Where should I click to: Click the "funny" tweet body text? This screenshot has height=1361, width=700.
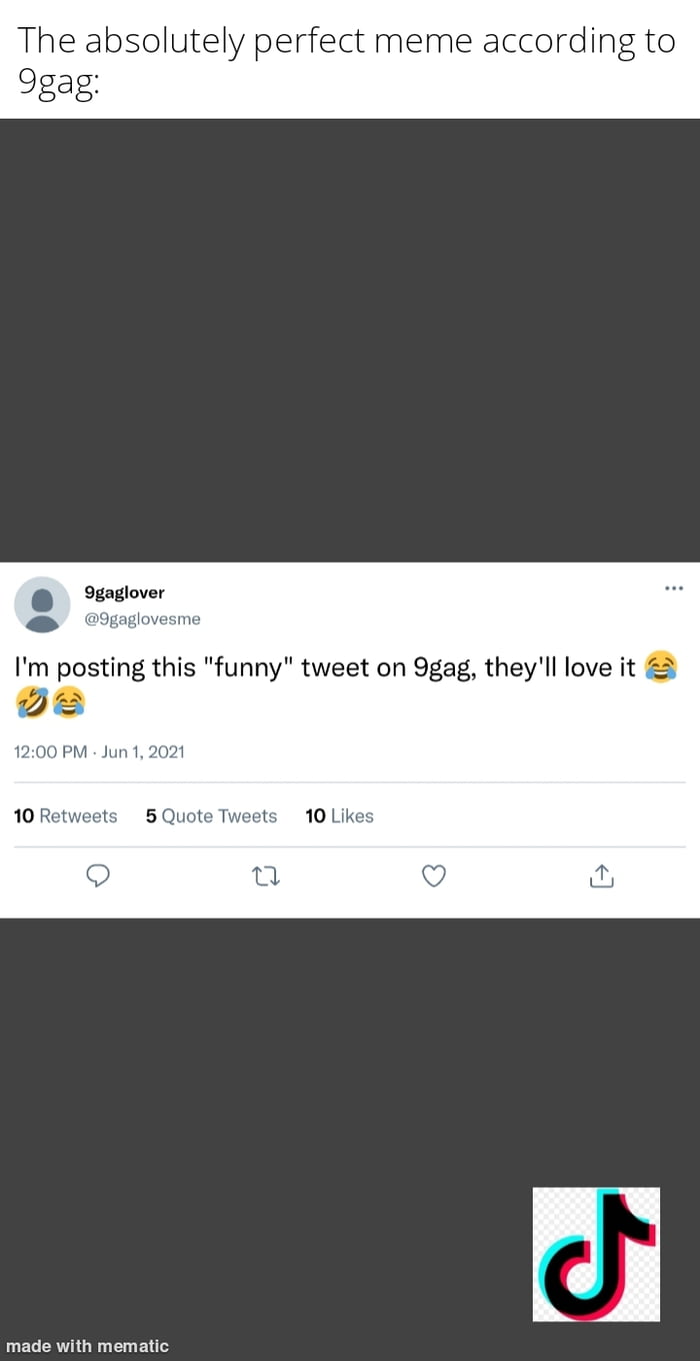tap(325, 668)
